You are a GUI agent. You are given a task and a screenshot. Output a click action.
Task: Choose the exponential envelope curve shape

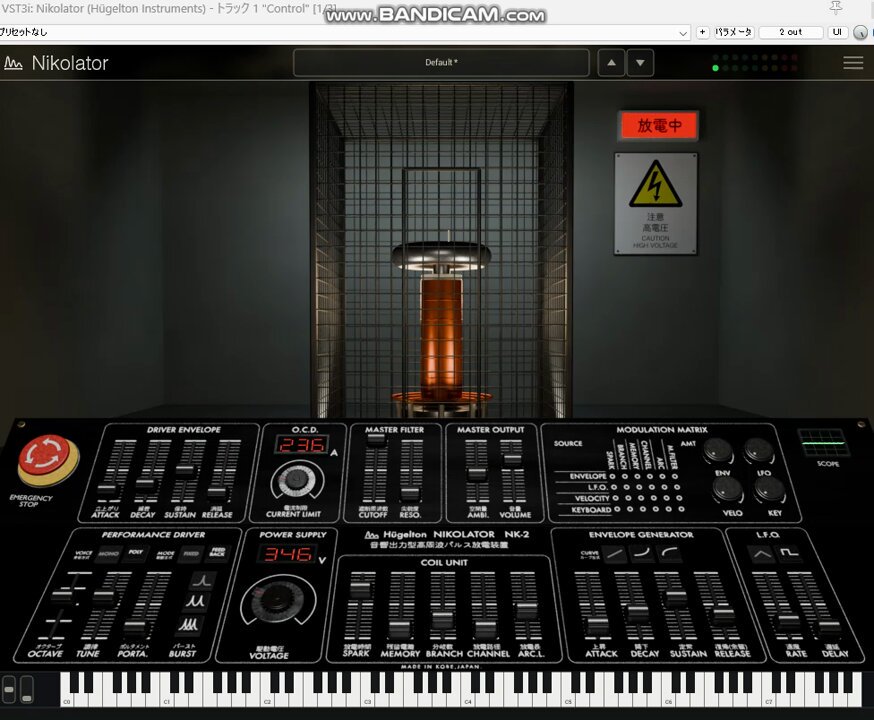[x=642, y=553]
